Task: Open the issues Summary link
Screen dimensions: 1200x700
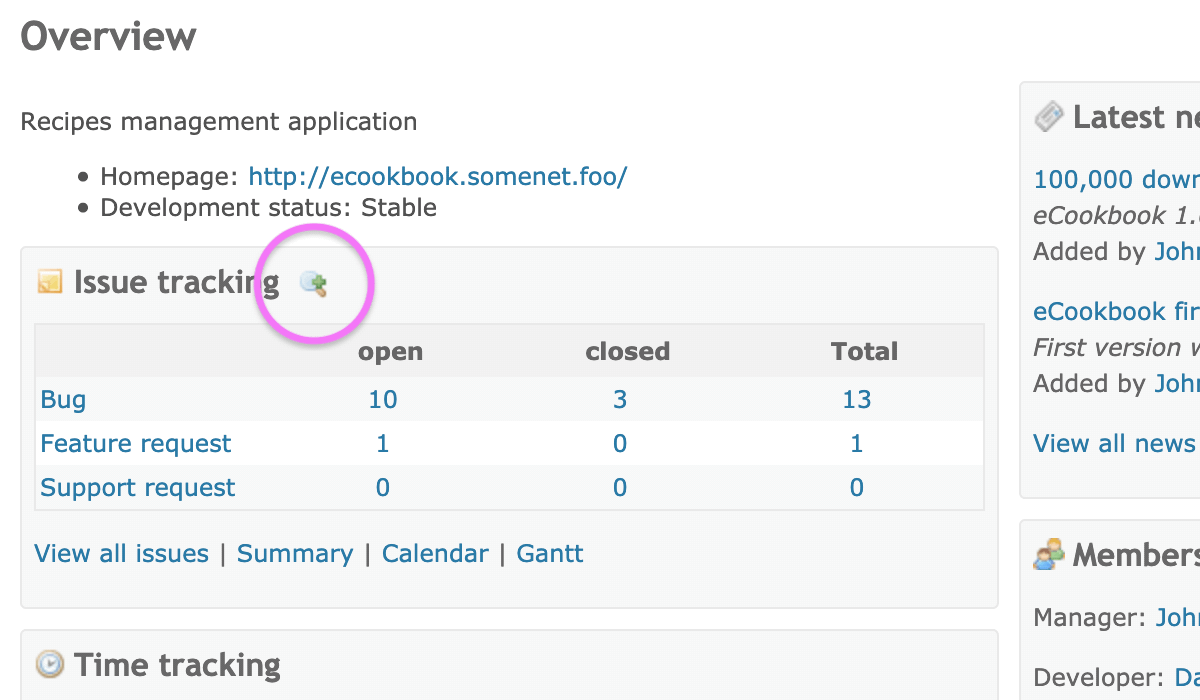Action: (x=295, y=554)
